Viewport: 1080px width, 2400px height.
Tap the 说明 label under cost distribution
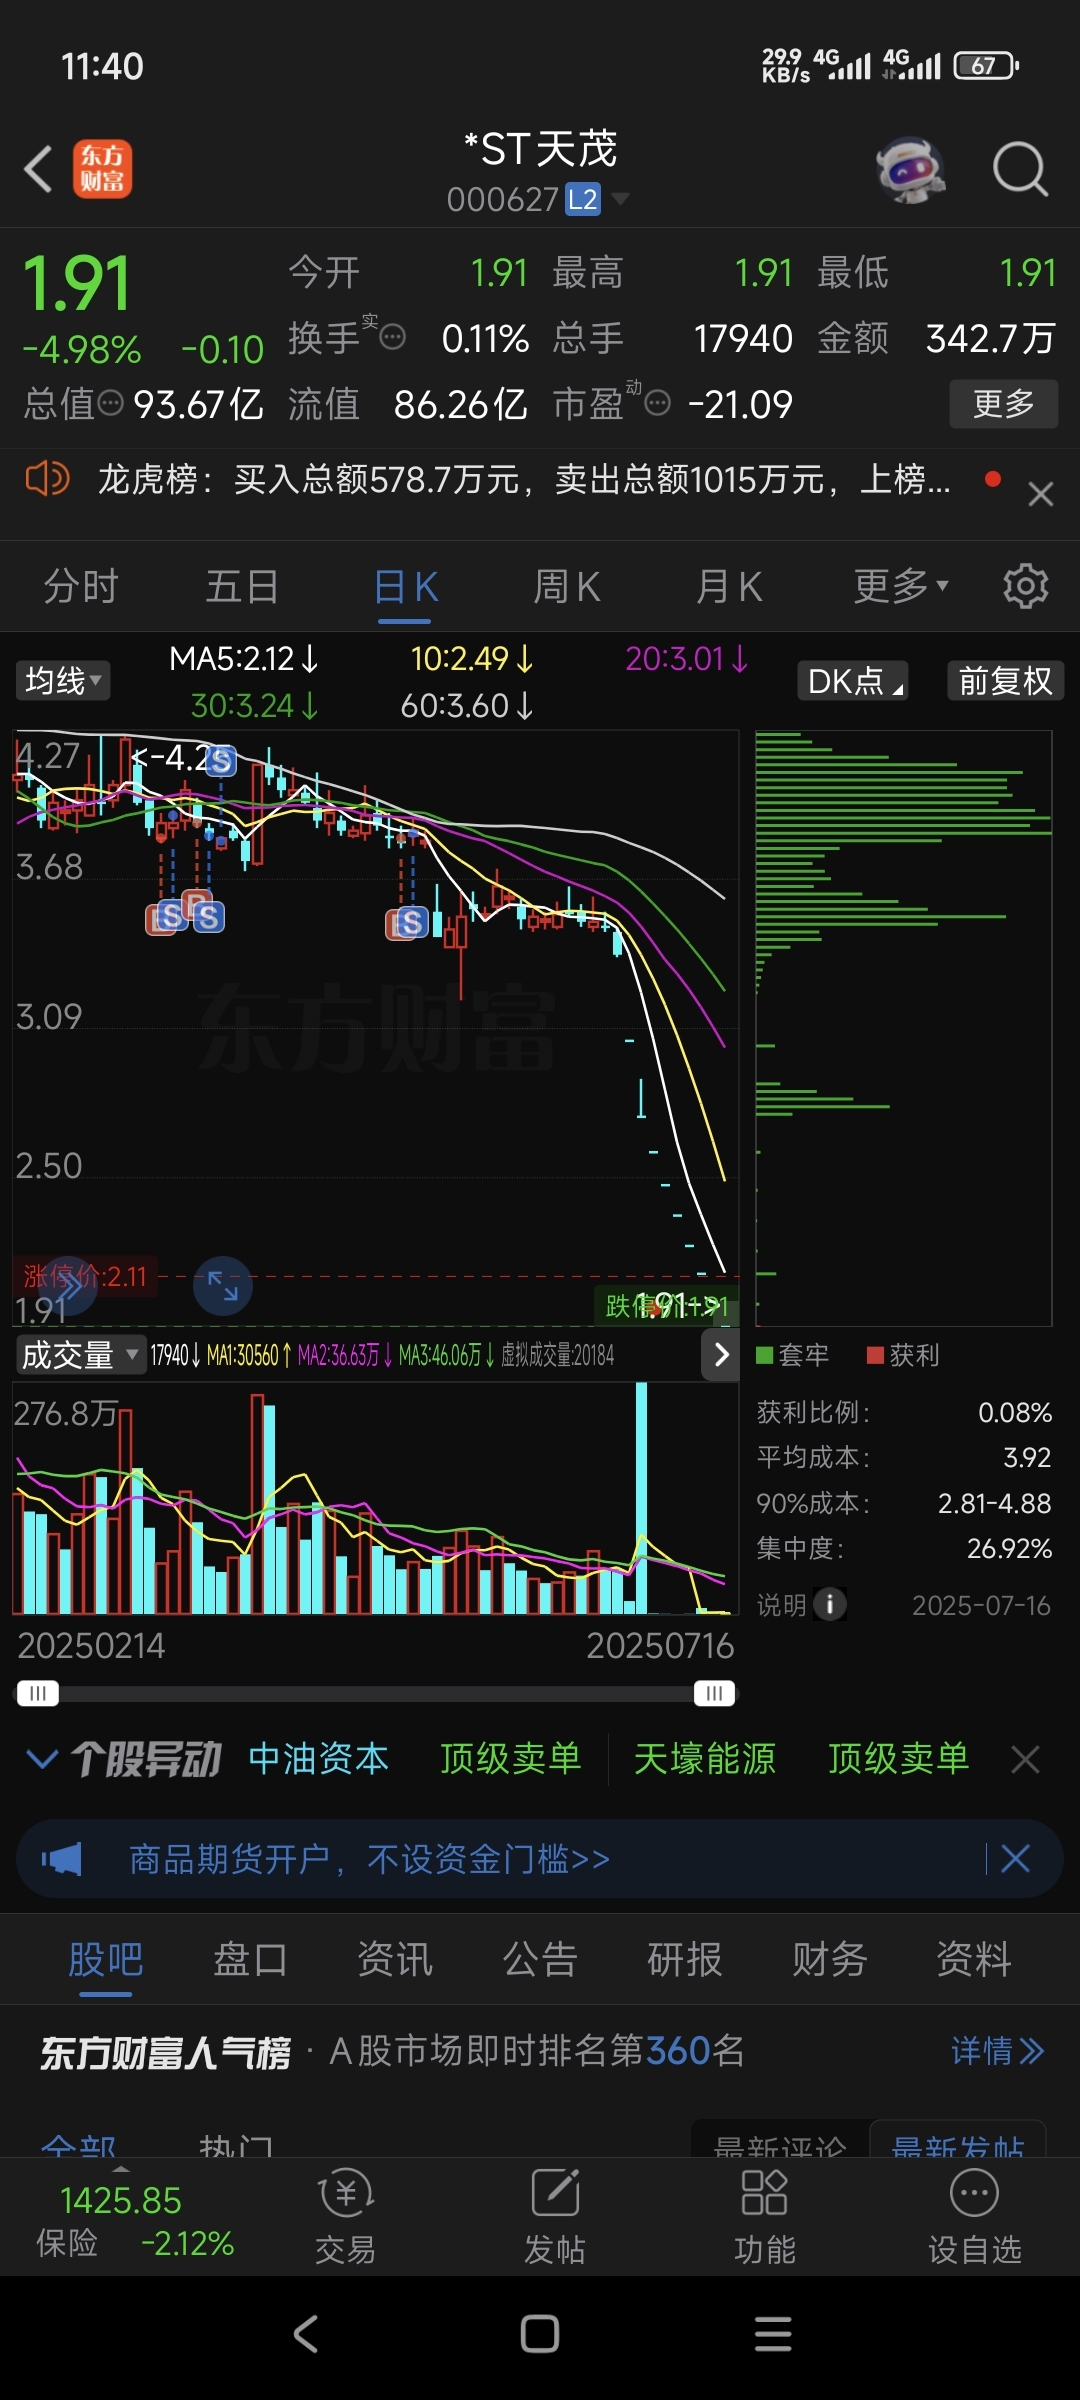click(781, 1604)
